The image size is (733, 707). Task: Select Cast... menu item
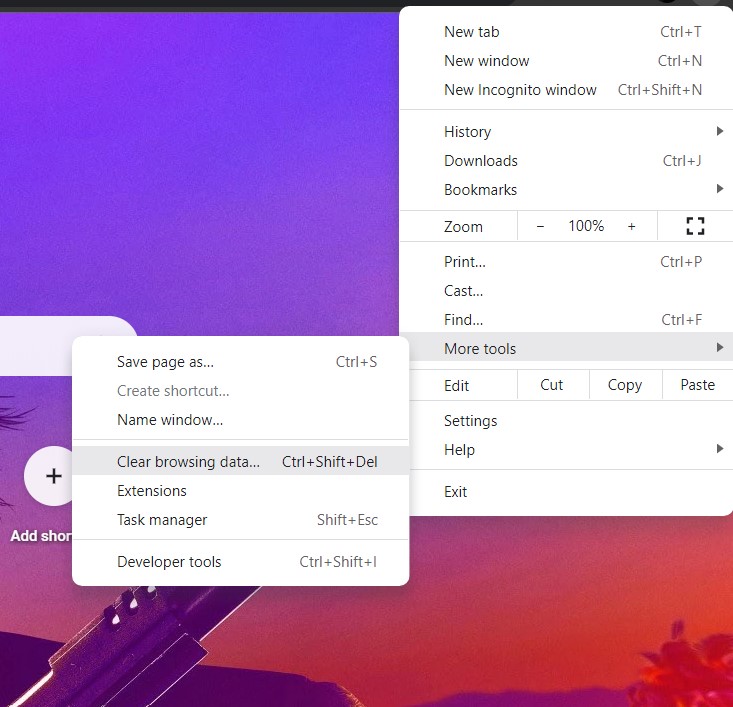[567, 291]
